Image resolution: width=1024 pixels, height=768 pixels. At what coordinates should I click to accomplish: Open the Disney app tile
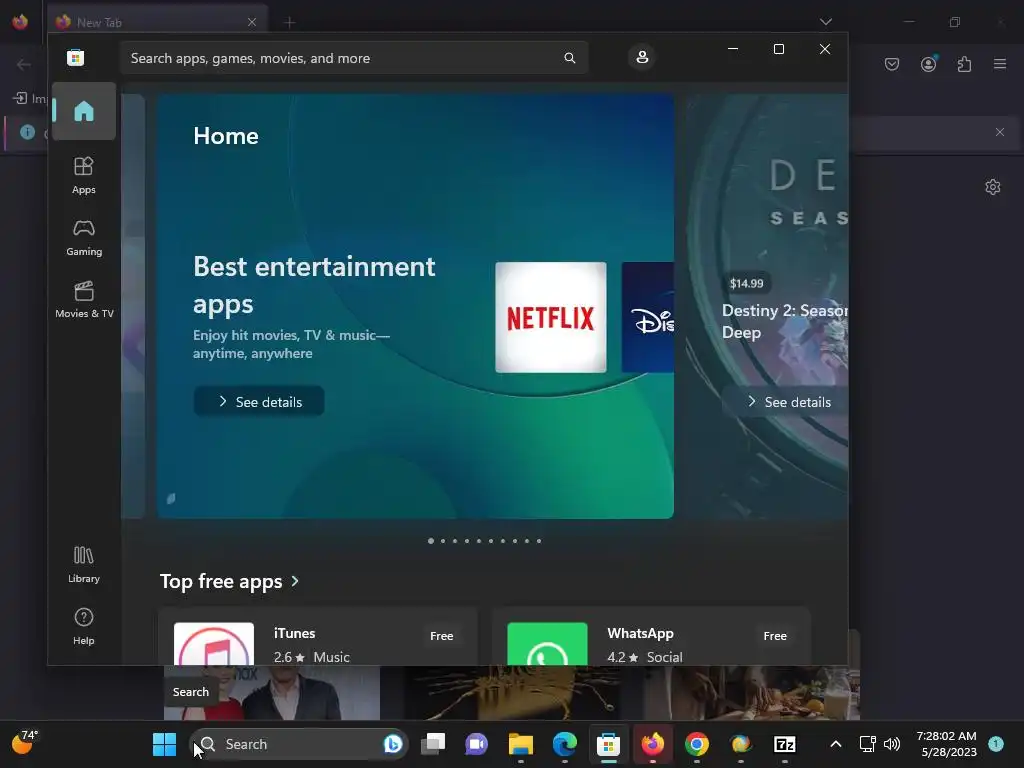(648, 317)
